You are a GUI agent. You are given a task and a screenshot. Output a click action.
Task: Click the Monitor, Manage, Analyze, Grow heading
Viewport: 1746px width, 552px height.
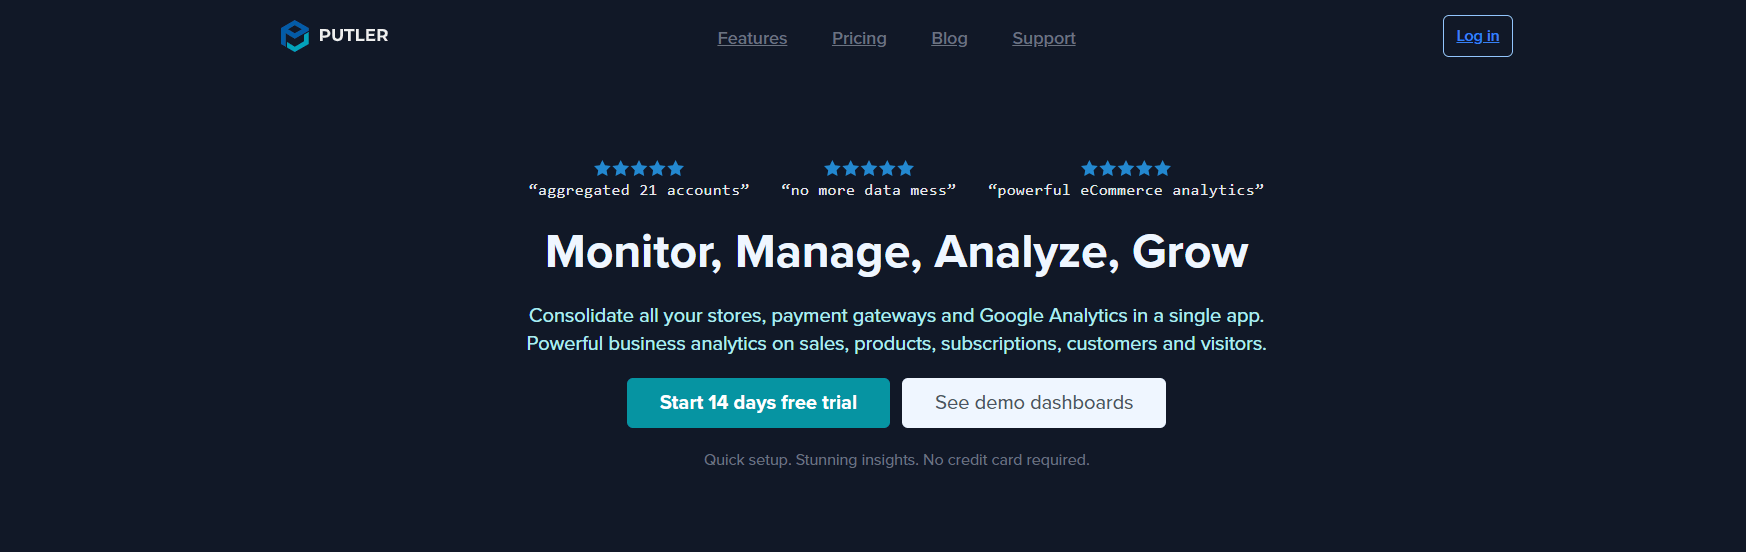click(x=897, y=252)
